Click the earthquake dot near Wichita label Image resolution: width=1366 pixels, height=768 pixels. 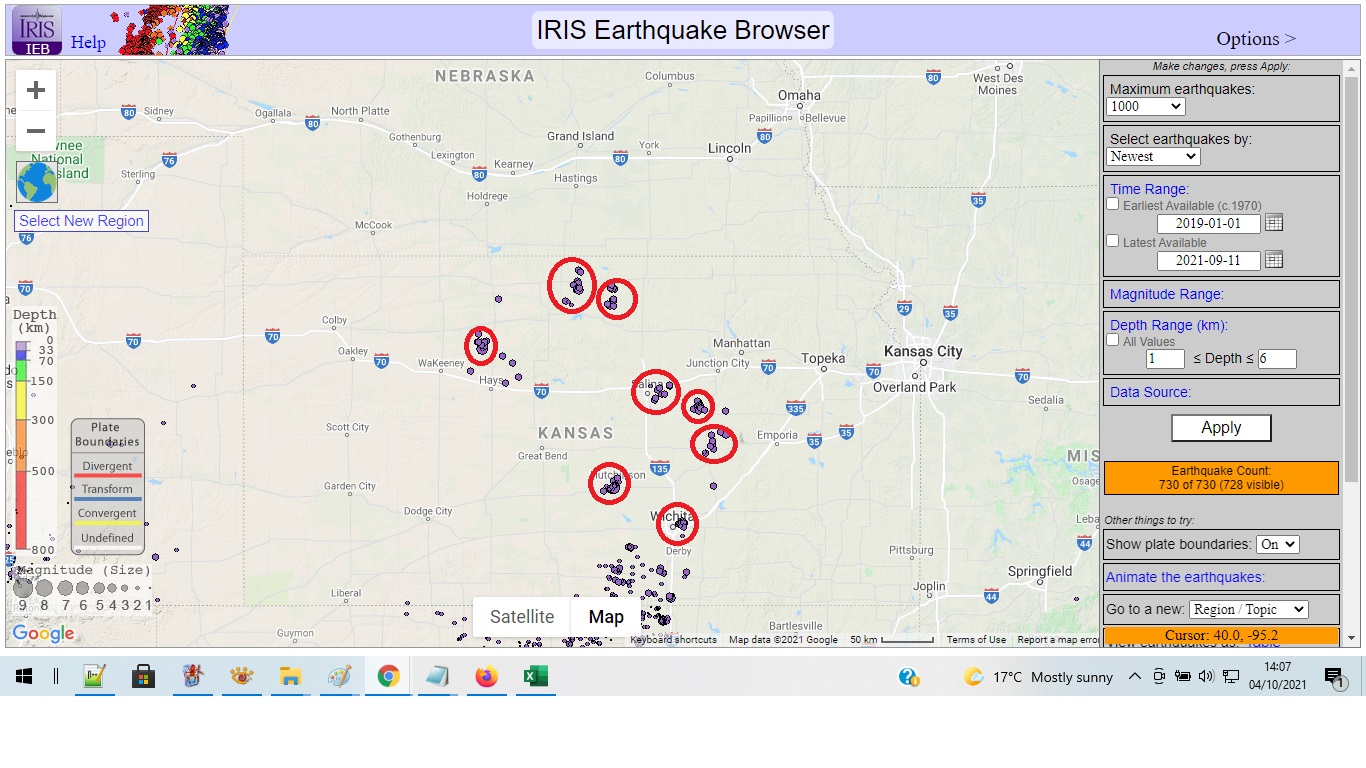(681, 523)
